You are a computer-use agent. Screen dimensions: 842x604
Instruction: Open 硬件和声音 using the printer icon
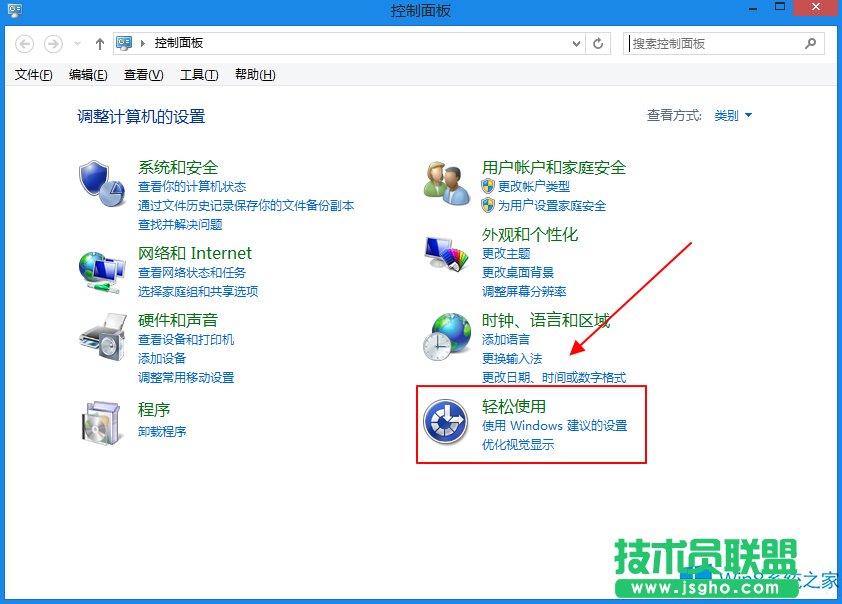coord(101,339)
